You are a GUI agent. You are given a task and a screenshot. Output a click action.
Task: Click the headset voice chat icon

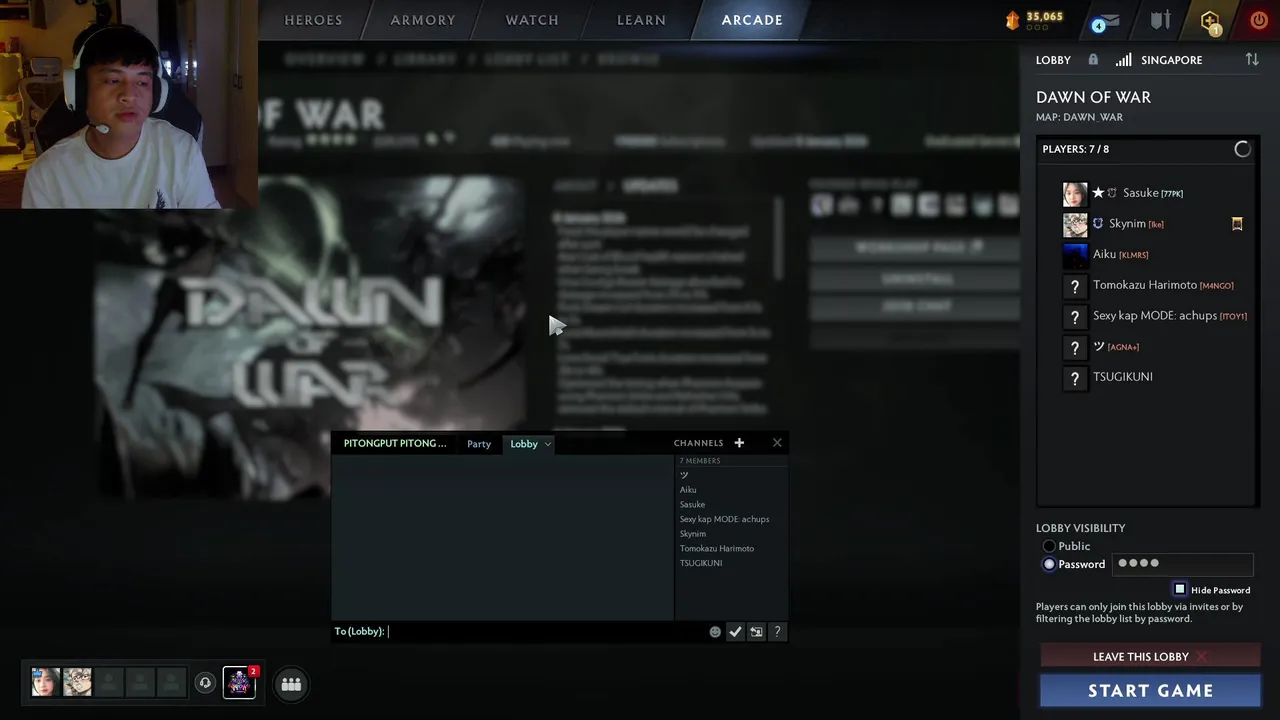click(205, 683)
